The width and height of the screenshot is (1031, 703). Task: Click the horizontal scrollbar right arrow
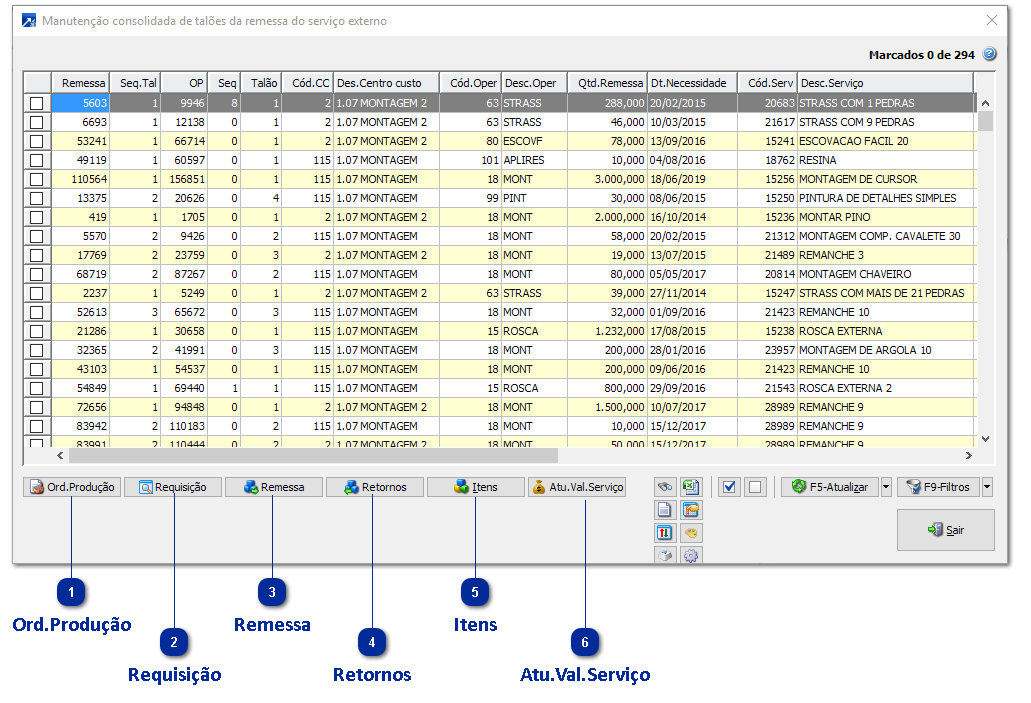point(968,456)
